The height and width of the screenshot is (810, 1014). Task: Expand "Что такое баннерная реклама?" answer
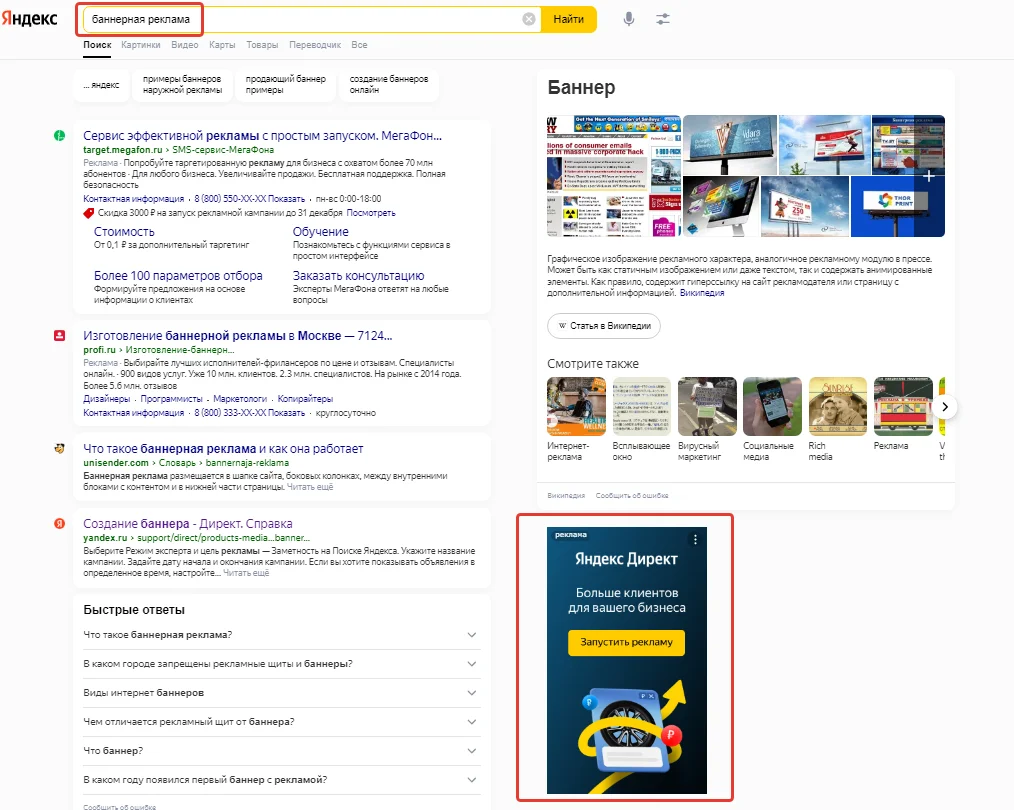tap(281, 635)
